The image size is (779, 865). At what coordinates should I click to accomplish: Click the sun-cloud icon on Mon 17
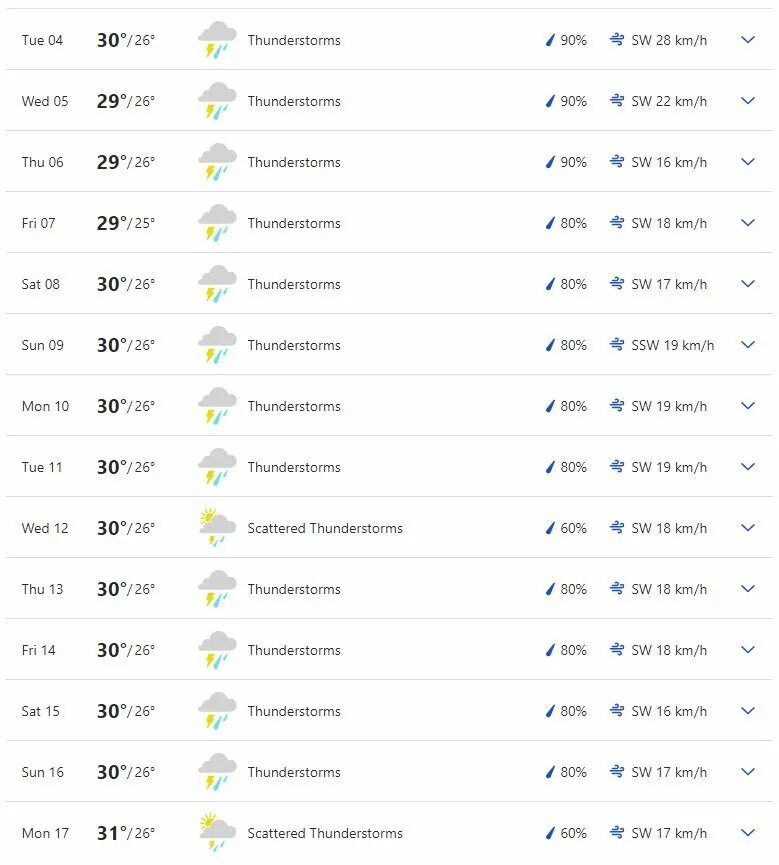217,832
